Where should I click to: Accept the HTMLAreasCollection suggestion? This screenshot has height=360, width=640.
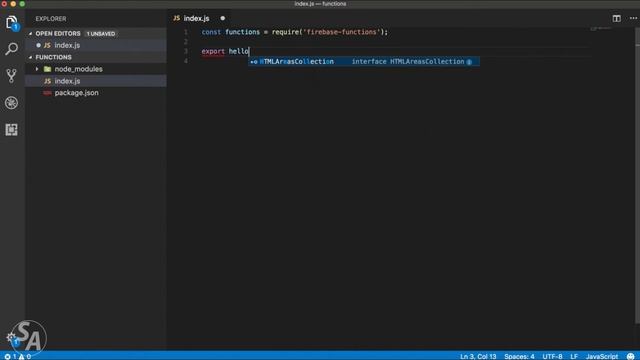click(x=364, y=62)
